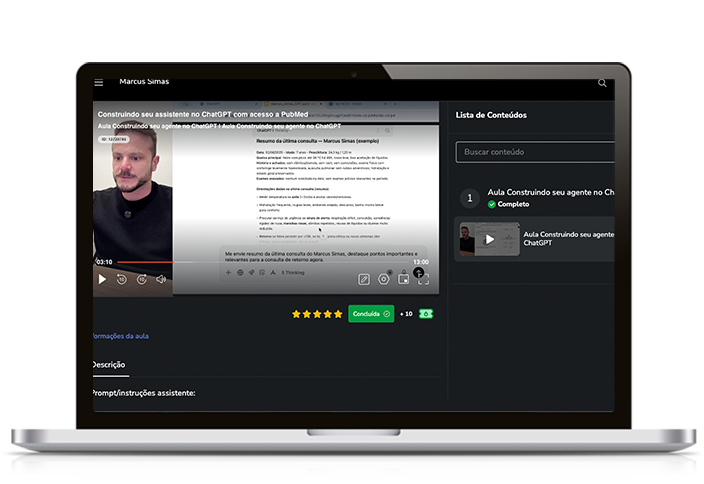The height and width of the screenshot is (484, 704).
Task: Rate the lesson five stars
Action: click(338, 314)
